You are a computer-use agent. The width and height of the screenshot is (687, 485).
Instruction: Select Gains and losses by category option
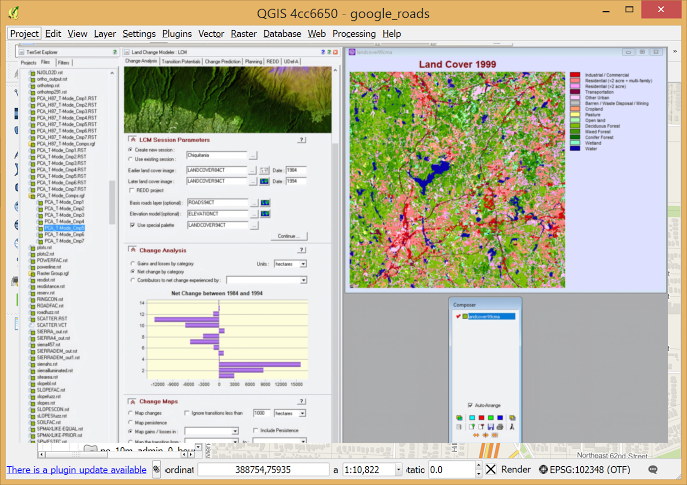coord(133,263)
